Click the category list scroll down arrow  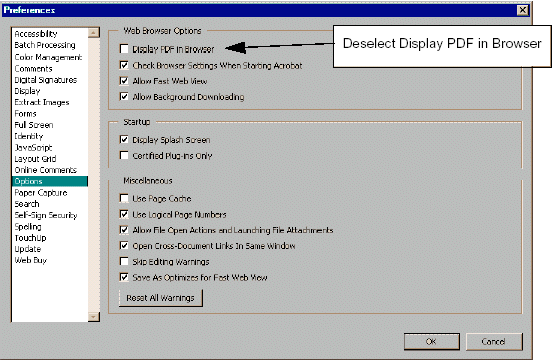click(94, 316)
